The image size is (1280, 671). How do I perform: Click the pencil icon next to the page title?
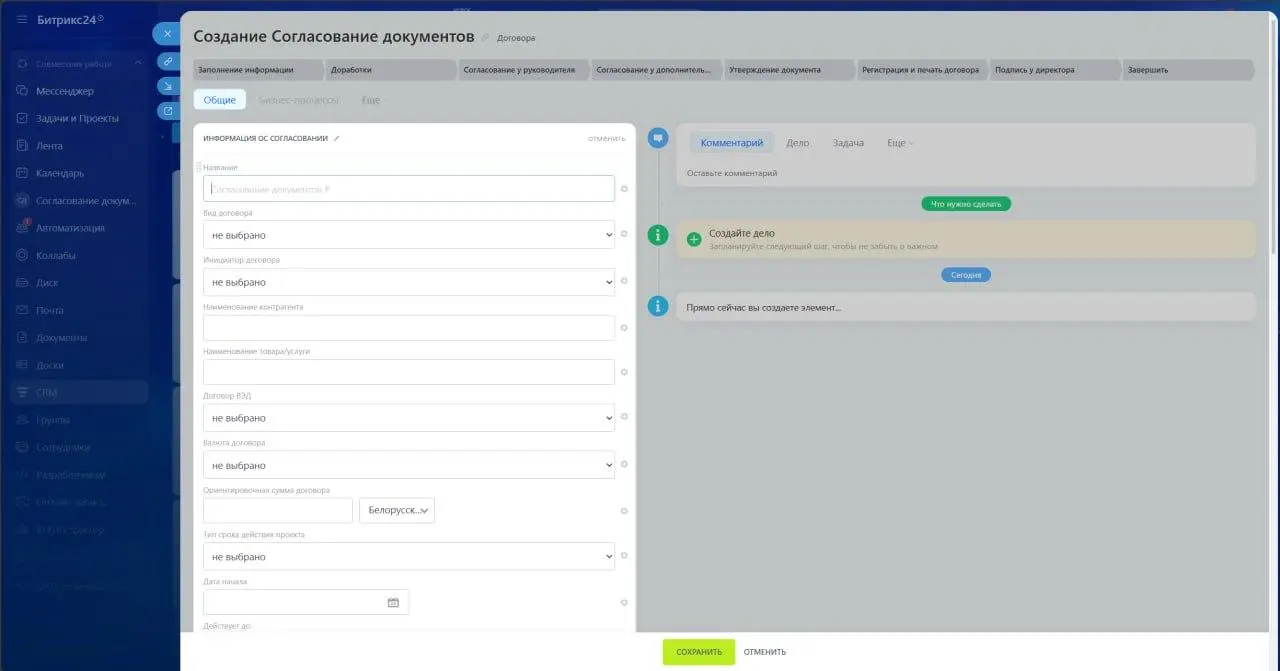[x=486, y=38]
